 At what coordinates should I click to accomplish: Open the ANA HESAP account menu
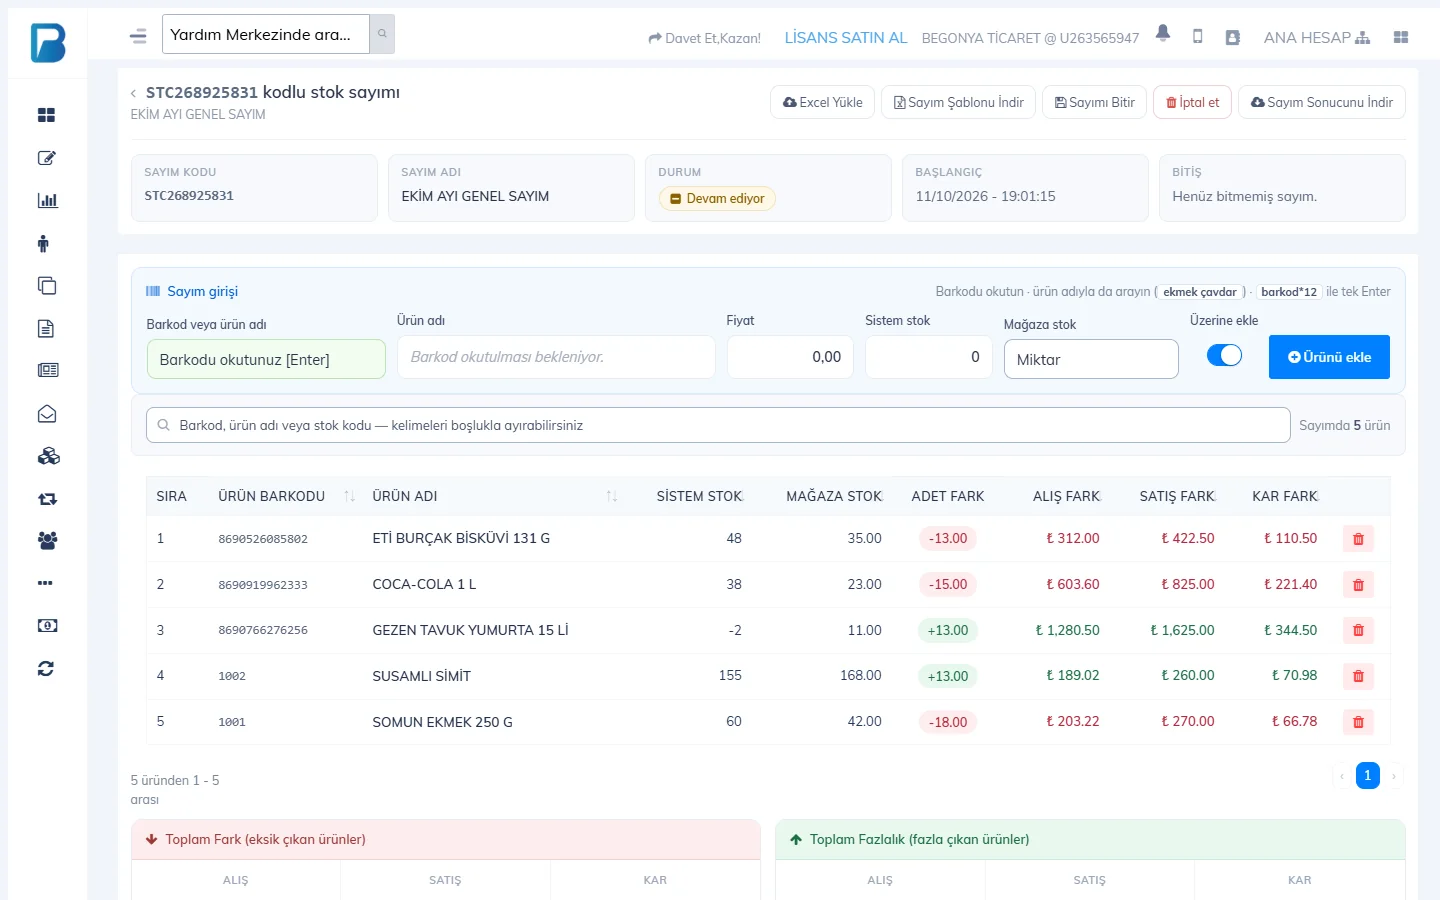pos(1316,38)
